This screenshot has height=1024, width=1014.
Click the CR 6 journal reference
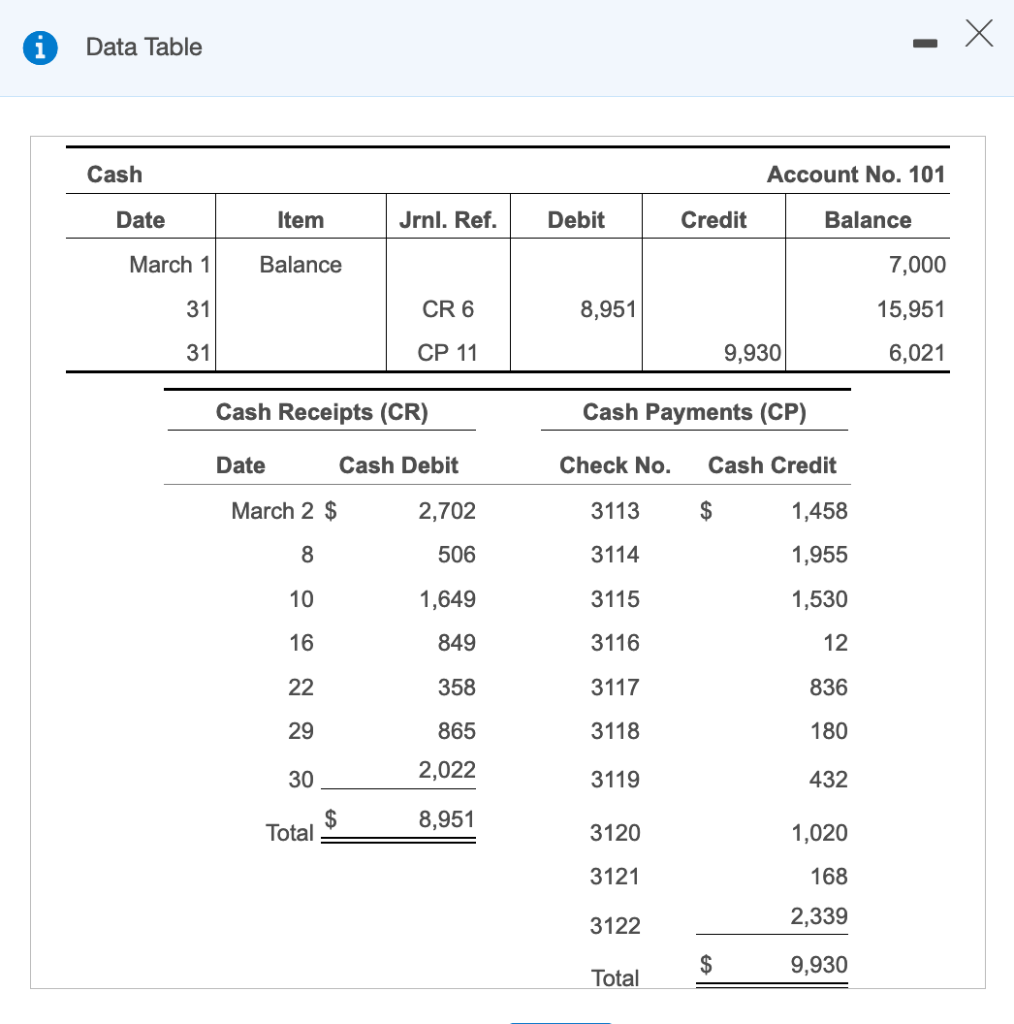click(446, 309)
